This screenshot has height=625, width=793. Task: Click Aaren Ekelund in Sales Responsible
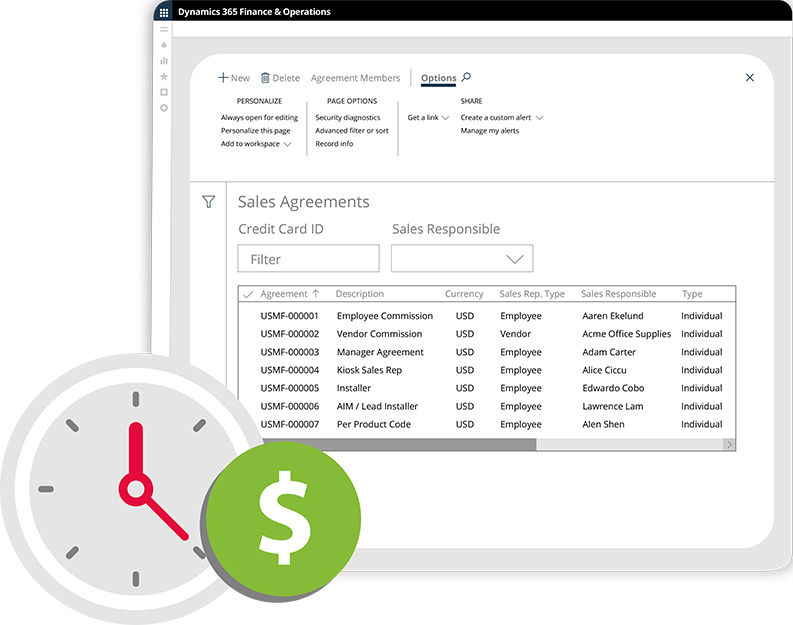click(612, 316)
